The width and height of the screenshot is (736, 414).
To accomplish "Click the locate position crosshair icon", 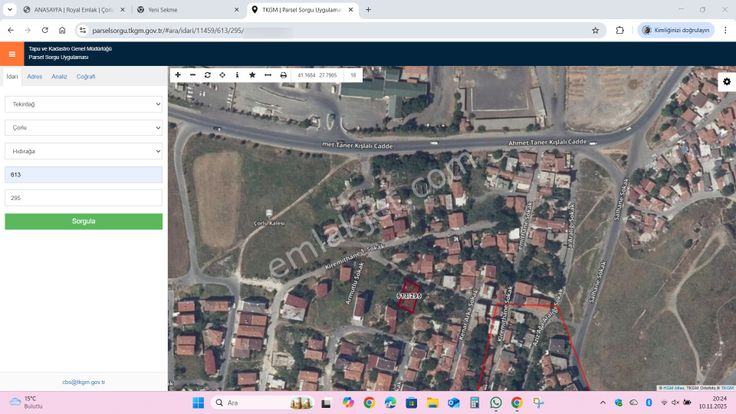I will tap(222, 75).
